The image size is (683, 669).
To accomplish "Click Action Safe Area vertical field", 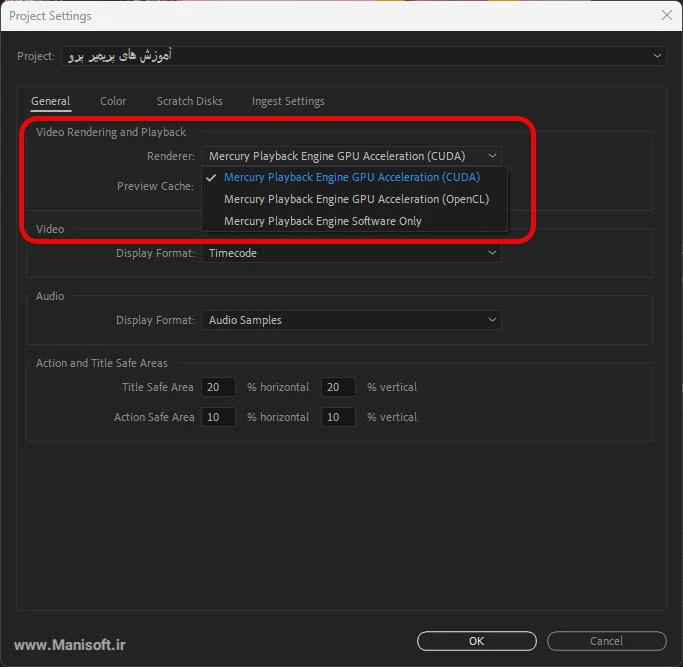I will [x=338, y=418].
